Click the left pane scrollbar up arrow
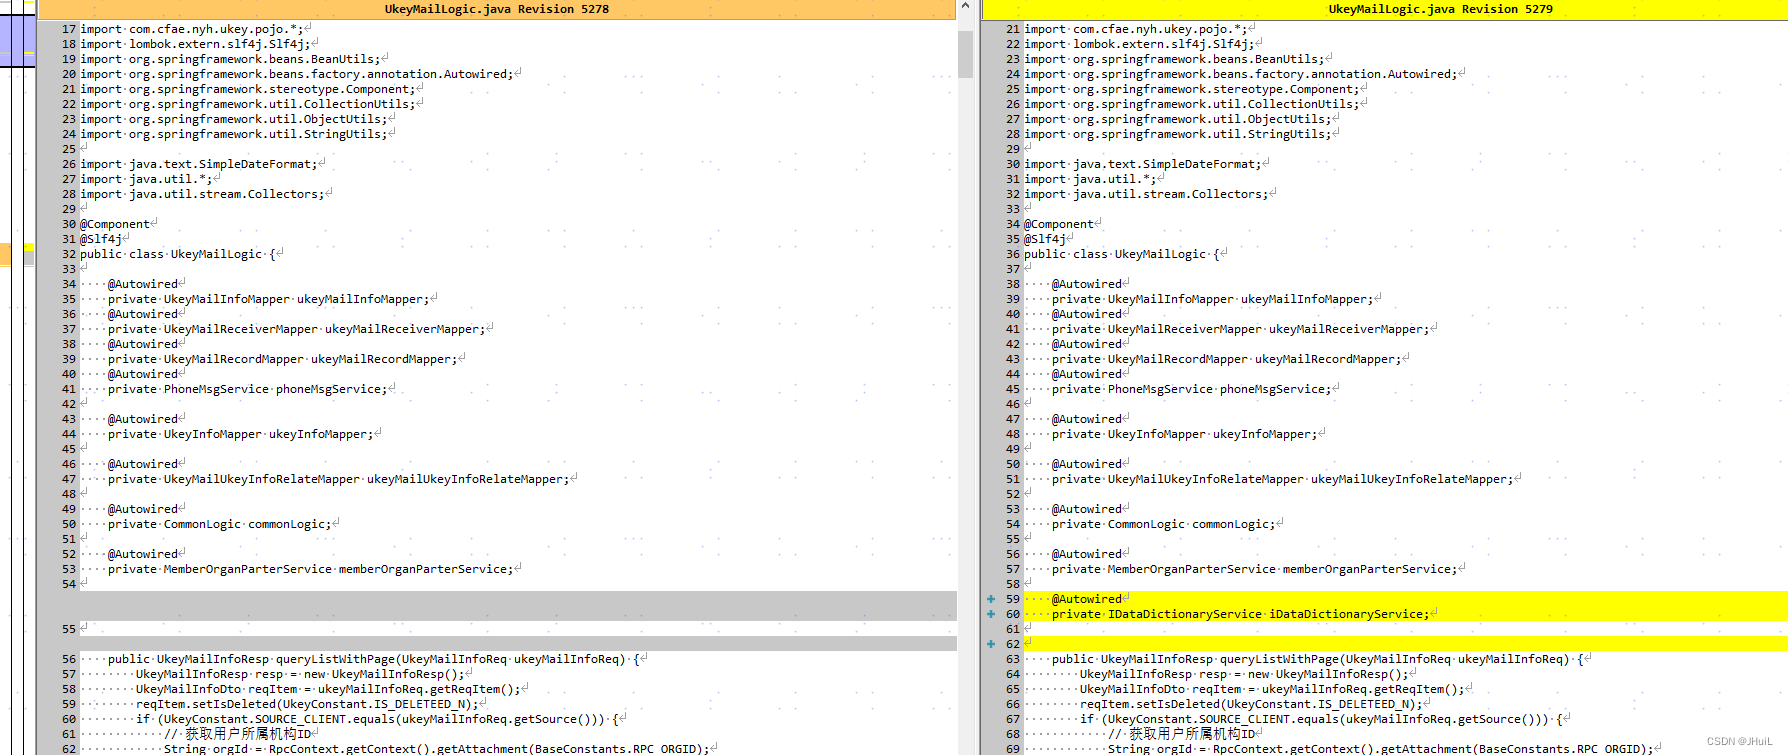This screenshot has height=755, width=1788. tap(965, 7)
